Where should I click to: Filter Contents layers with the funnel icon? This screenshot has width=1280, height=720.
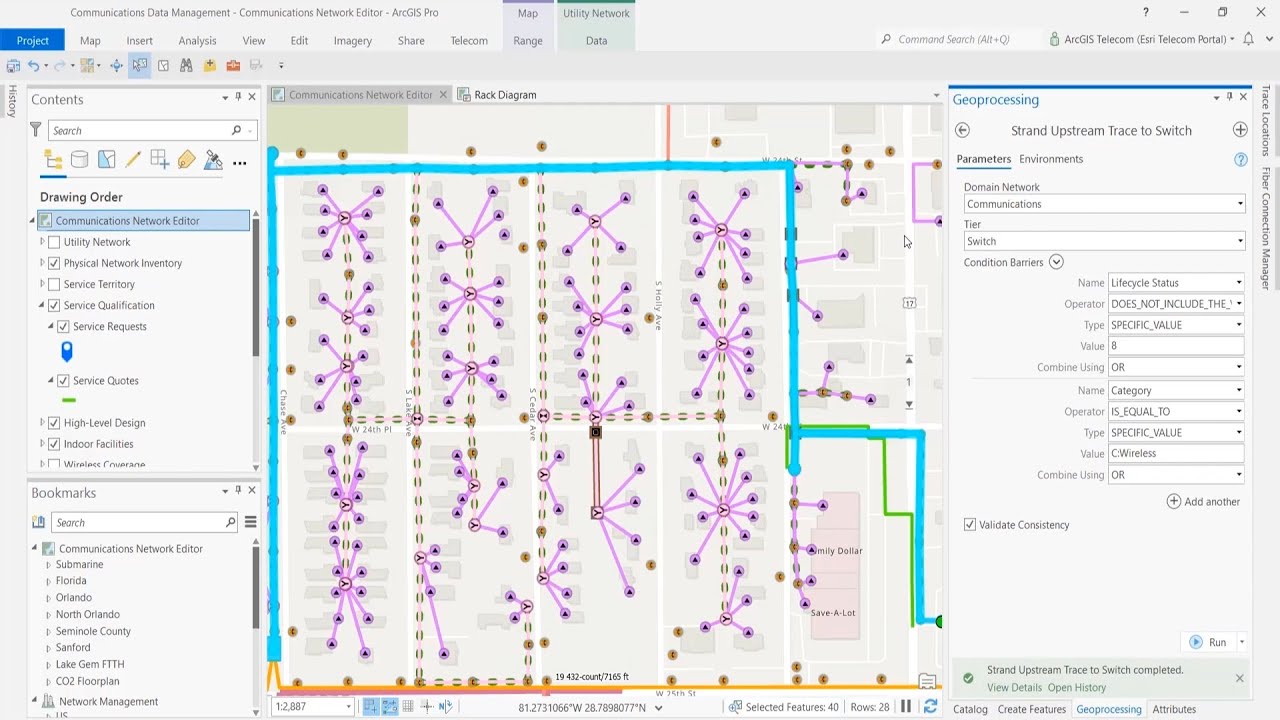coord(36,130)
